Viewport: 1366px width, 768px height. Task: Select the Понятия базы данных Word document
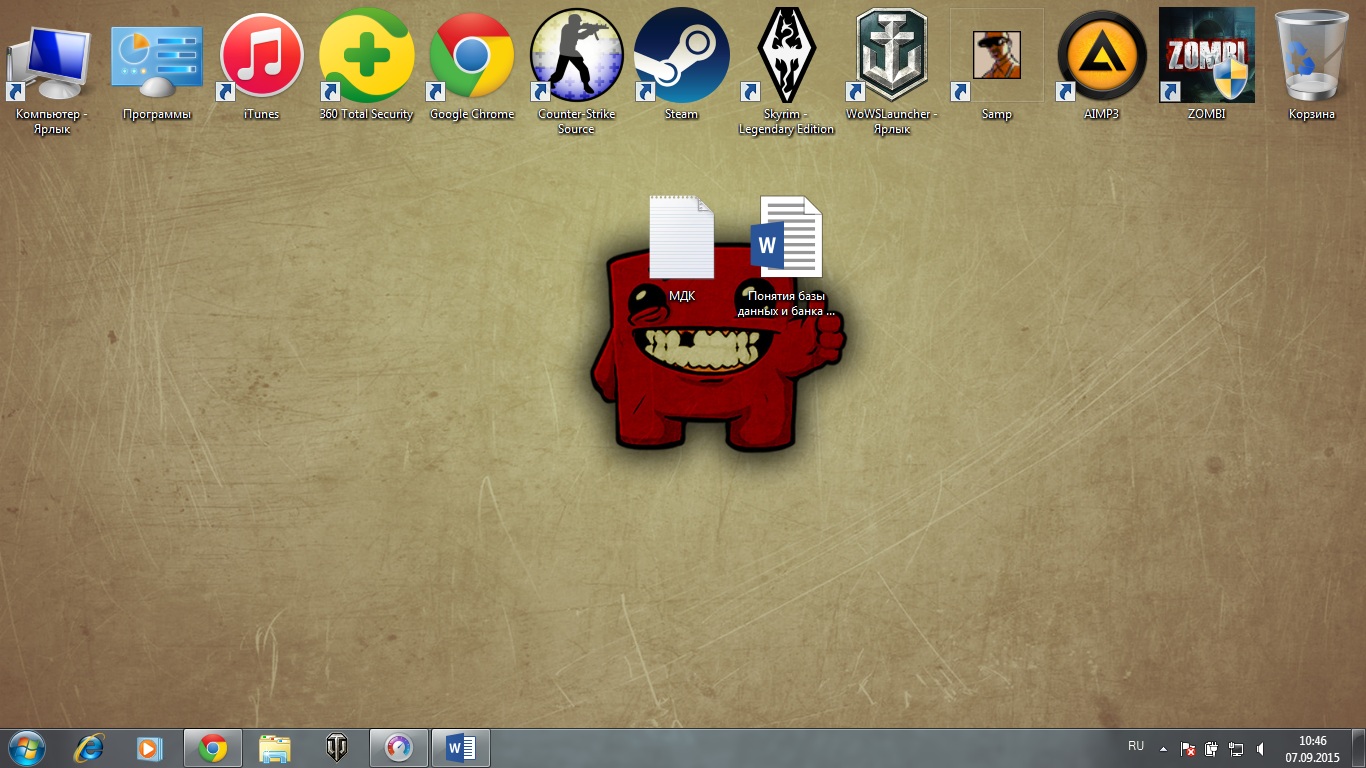786,257
